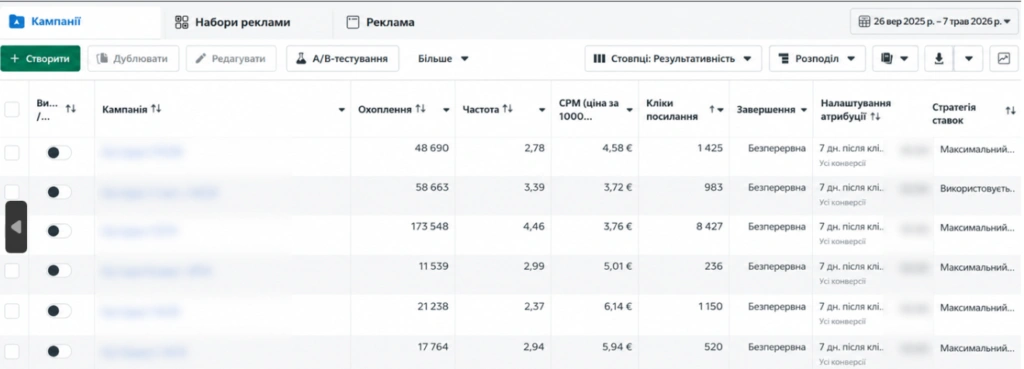The height and width of the screenshot is (369, 1024).
Task: Expand the Більше menu
Action: pos(443,59)
